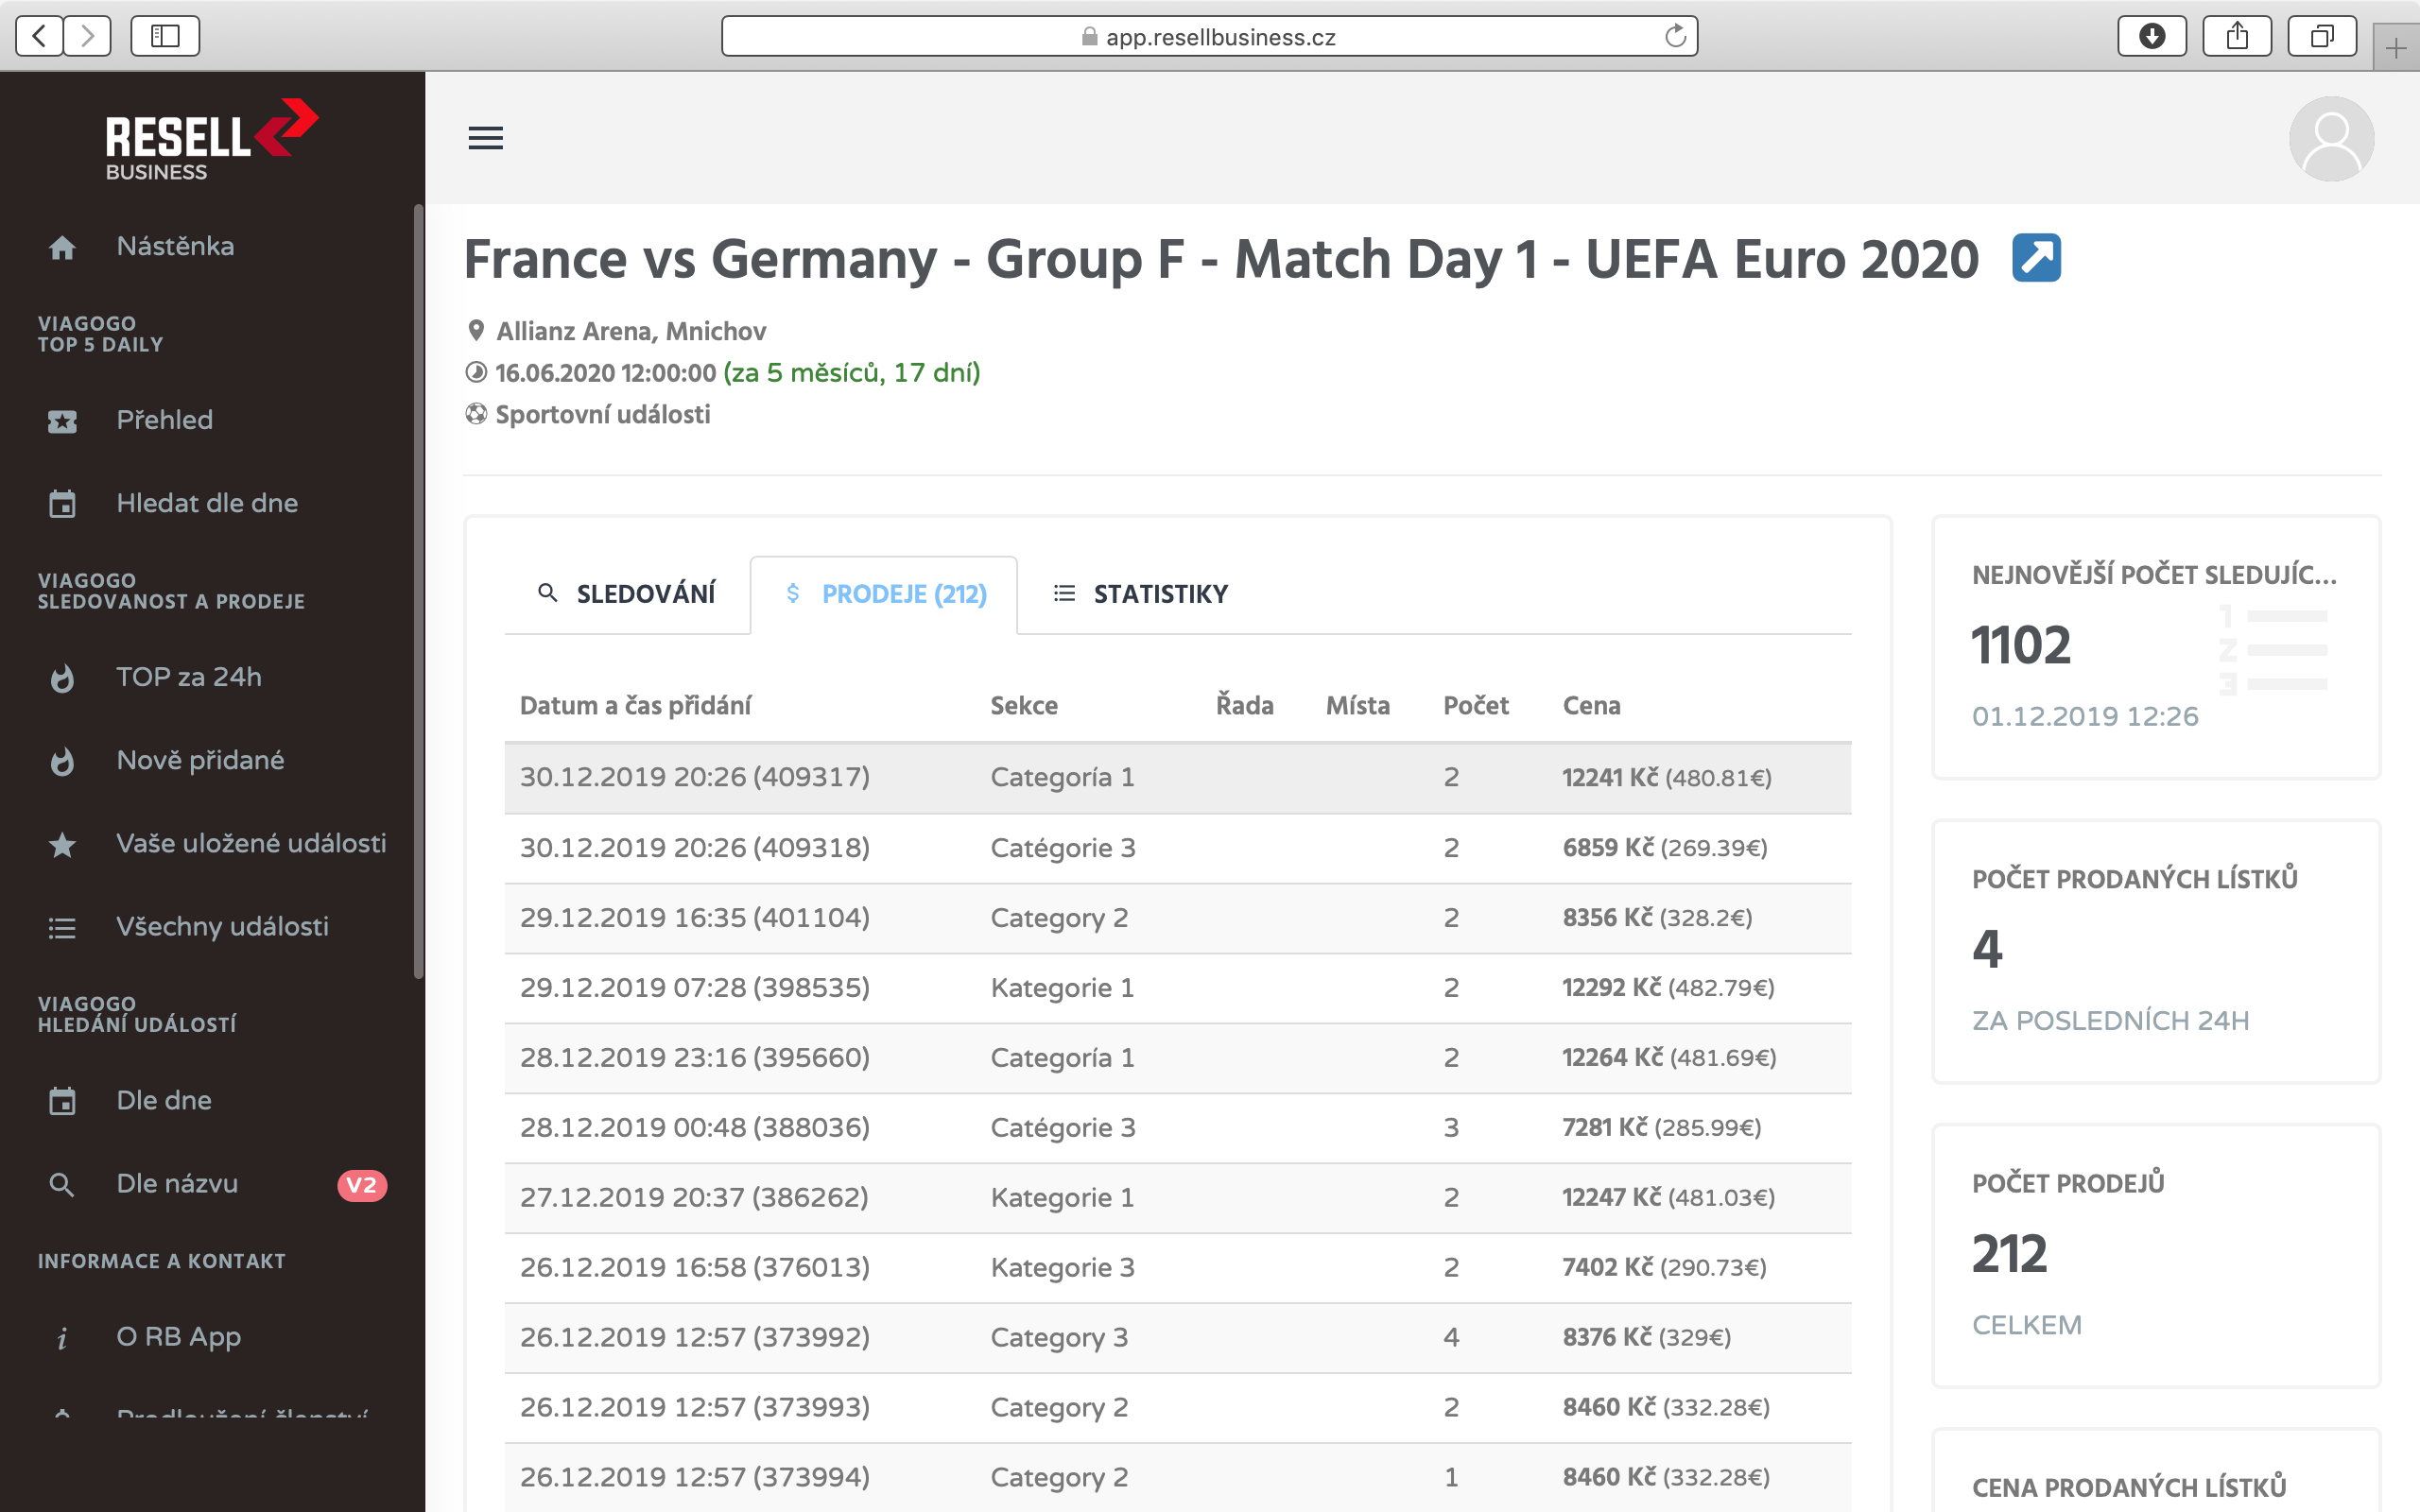
Task: Click the Sportovní události category text
Action: click(x=603, y=414)
